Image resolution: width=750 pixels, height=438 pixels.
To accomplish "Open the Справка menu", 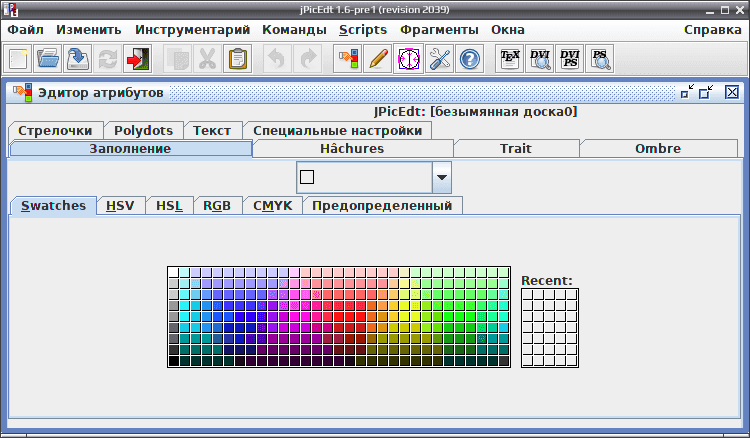I will click(x=713, y=30).
